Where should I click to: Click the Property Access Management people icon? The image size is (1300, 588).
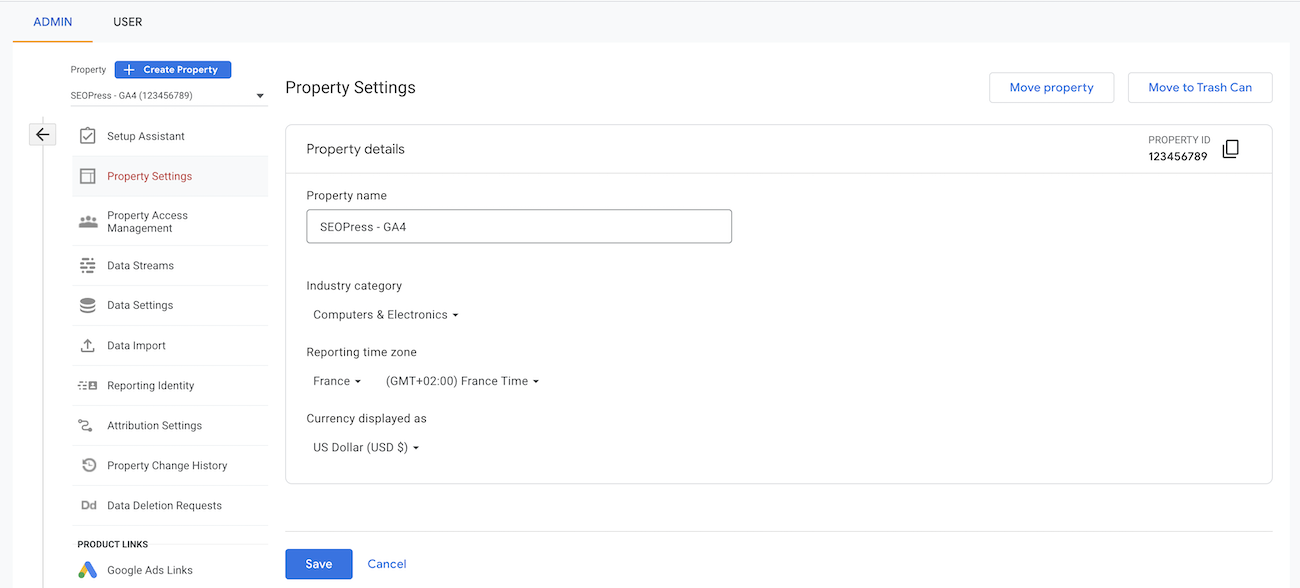pyautogui.click(x=88, y=222)
